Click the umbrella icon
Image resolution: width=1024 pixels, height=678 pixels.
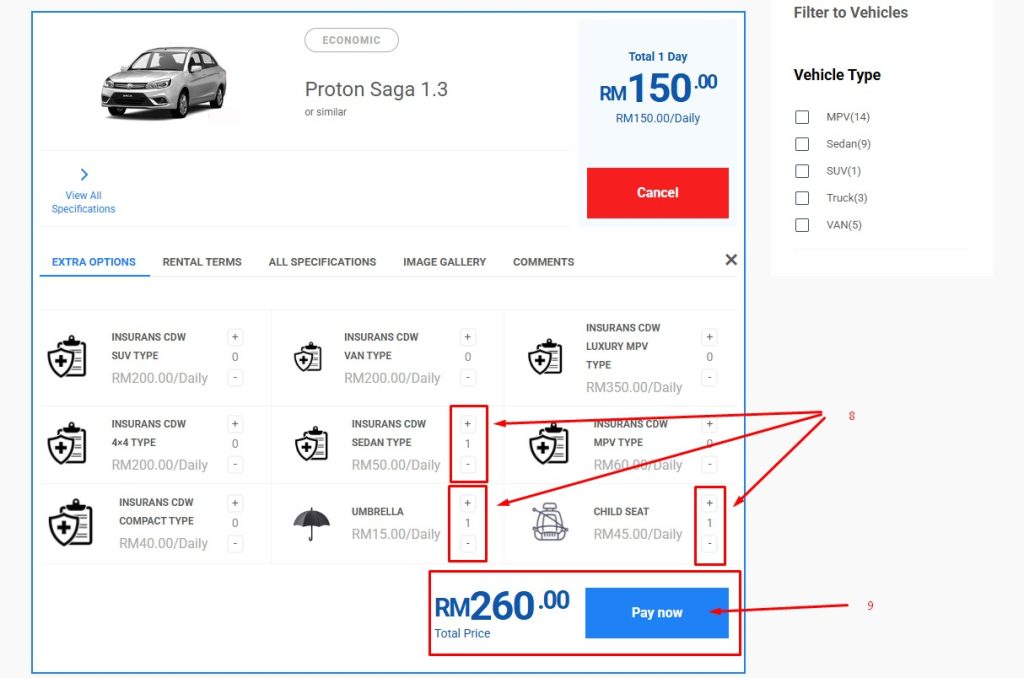coord(311,522)
